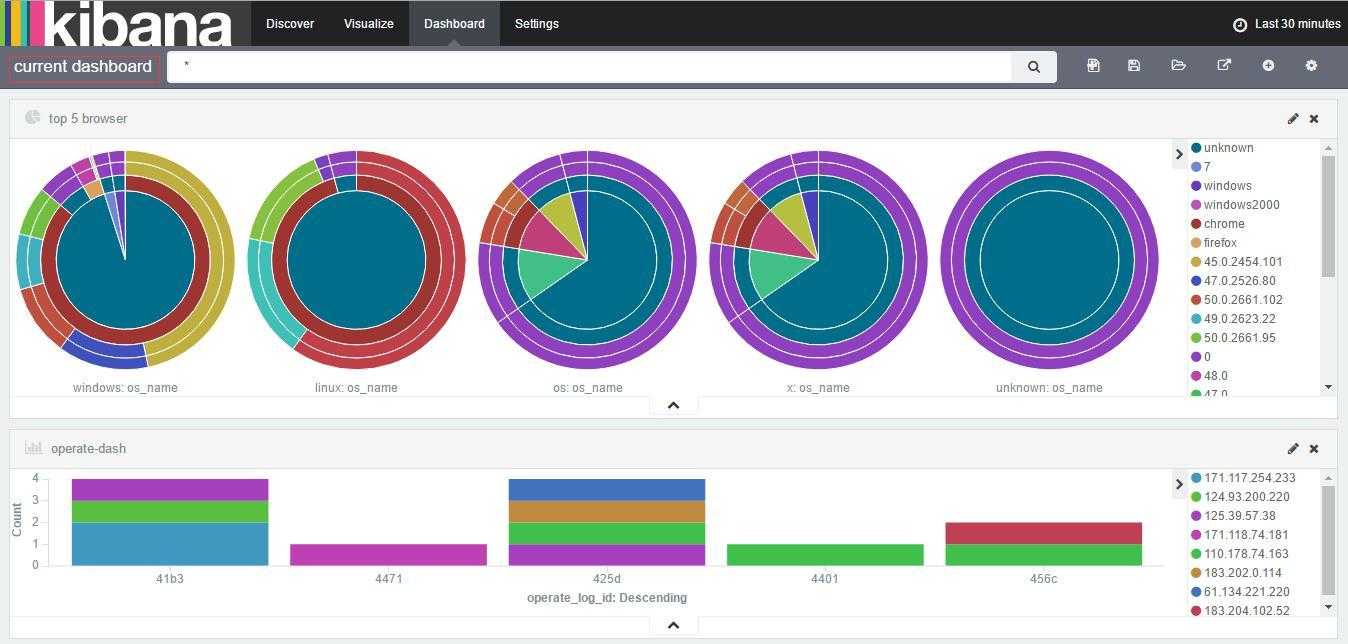
Task: Collapse the operate-dash legend
Action: click(1179, 484)
